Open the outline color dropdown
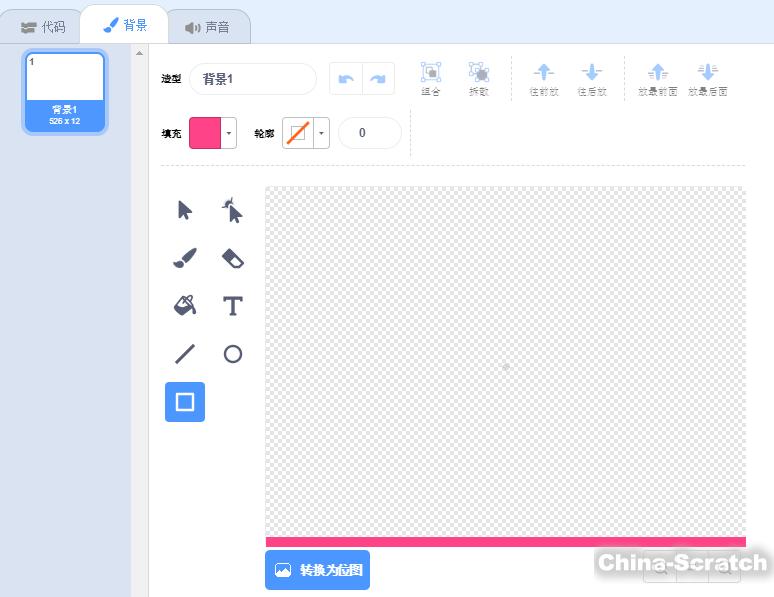The width and height of the screenshot is (774, 597). (x=321, y=133)
